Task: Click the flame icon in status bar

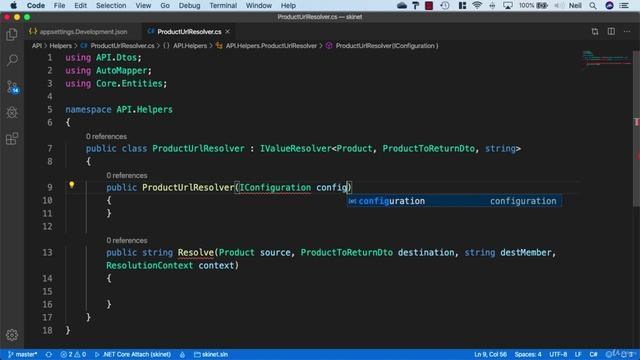Action: (182, 354)
